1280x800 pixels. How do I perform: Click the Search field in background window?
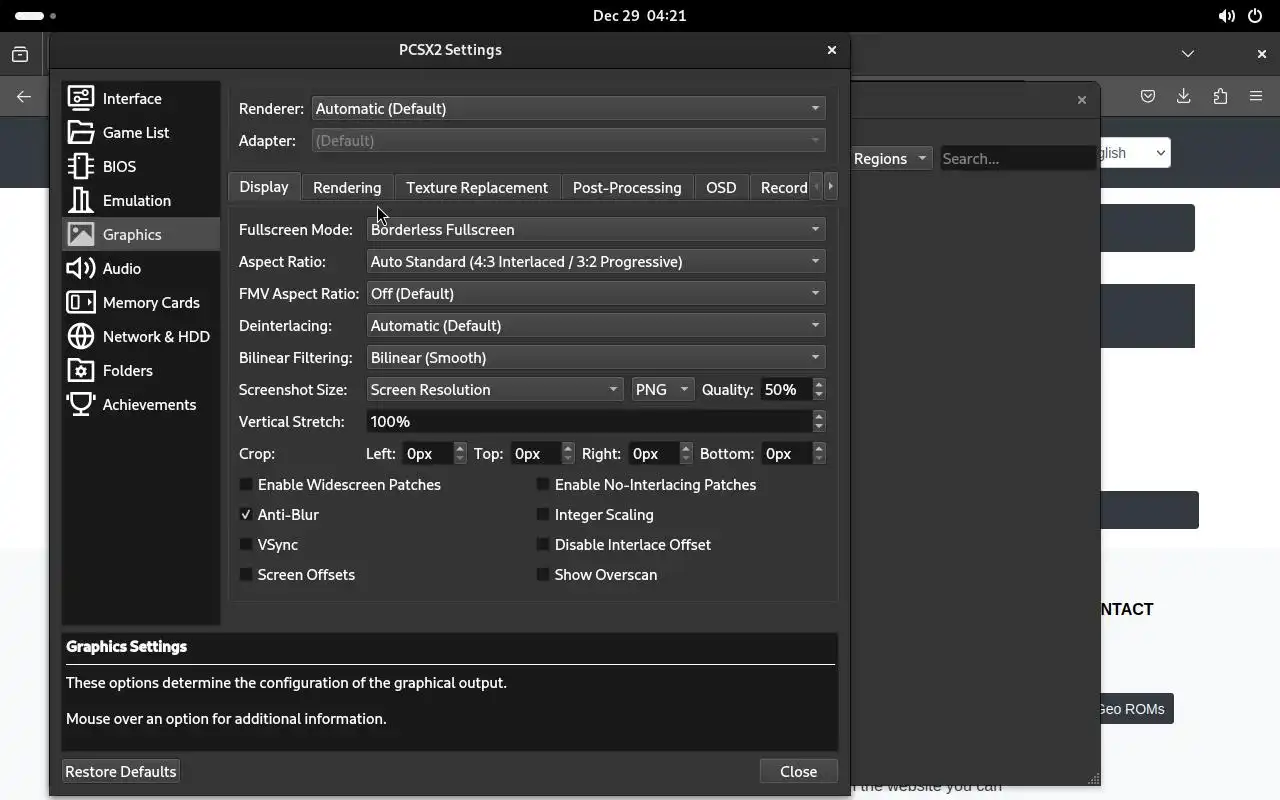1017,158
